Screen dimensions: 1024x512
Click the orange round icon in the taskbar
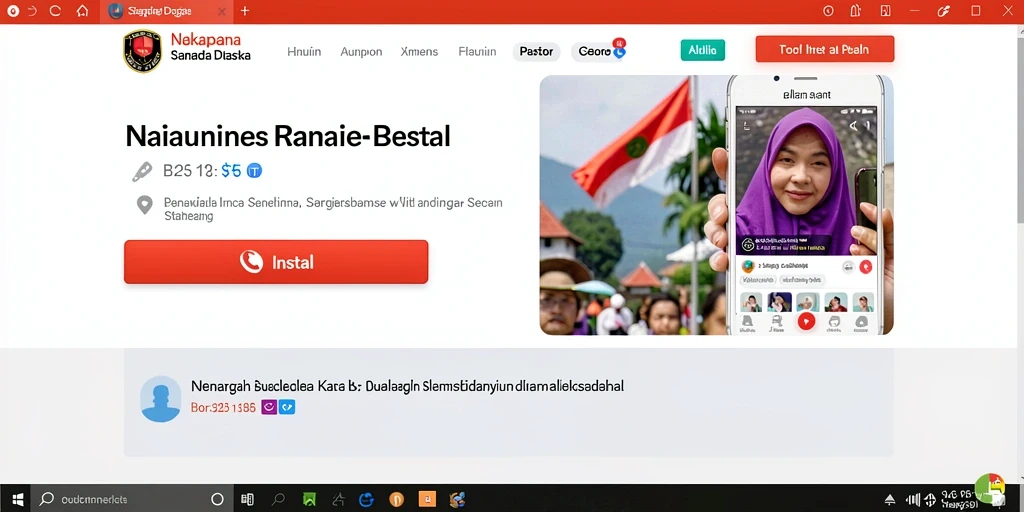coord(396,500)
